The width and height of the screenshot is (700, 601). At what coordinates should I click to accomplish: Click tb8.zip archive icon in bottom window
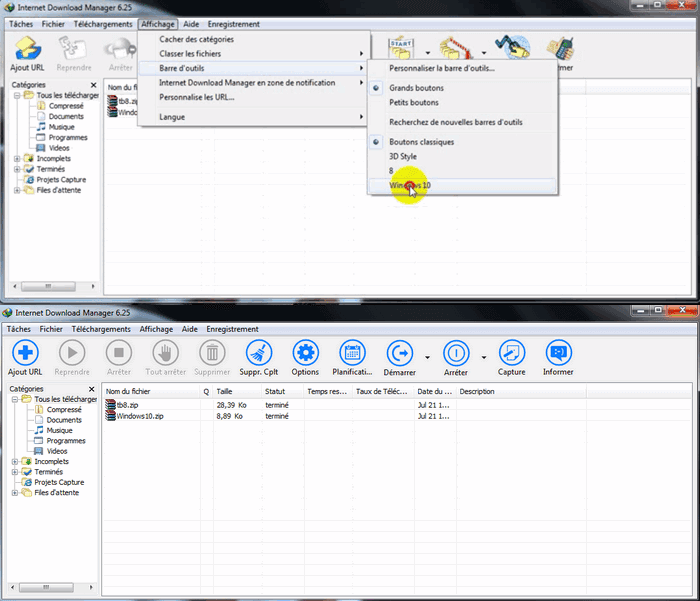(x=110, y=405)
